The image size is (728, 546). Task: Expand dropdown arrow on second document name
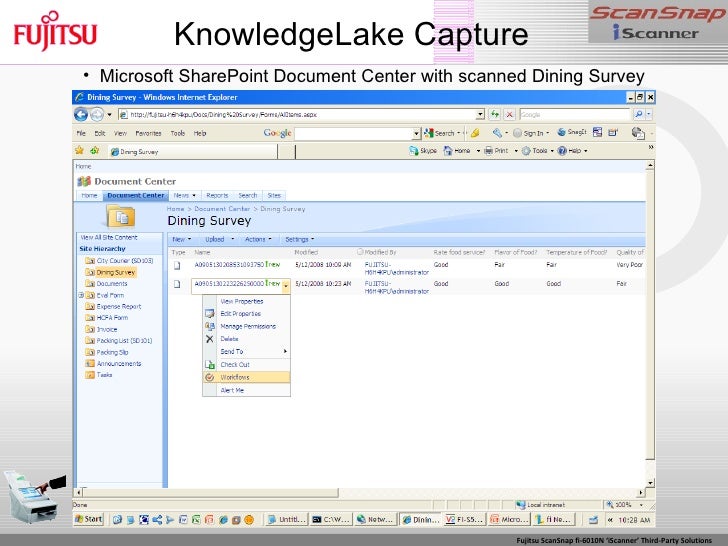tap(286, 285)
